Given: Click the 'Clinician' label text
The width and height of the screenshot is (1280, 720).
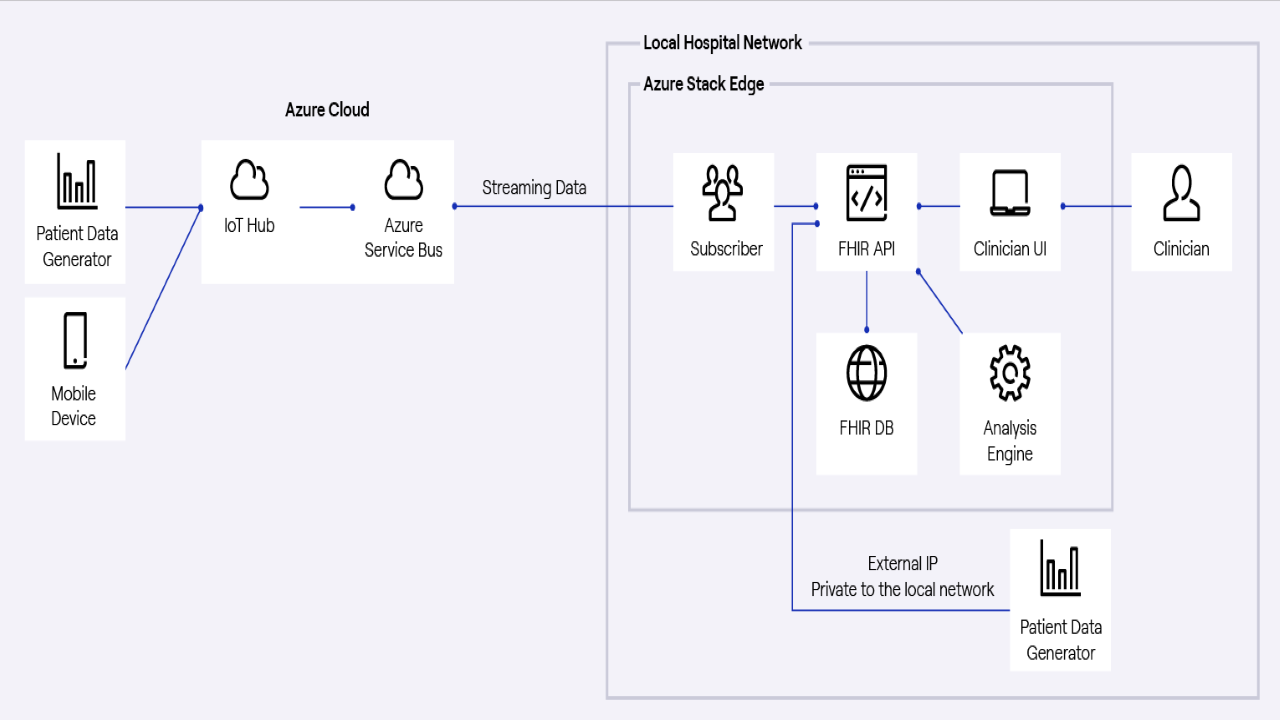Looking at the screenshot, I should point(1181,249).
